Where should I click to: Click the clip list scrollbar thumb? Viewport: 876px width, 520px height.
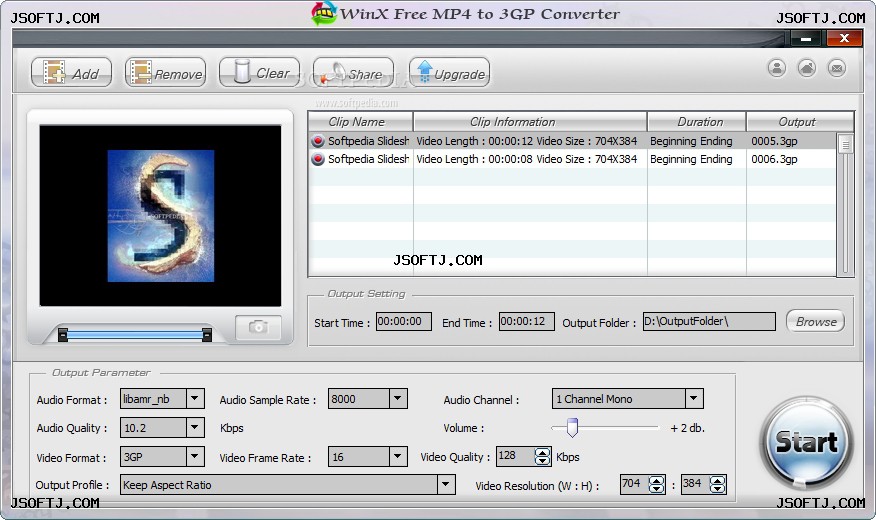pyautogui.click(x=845, y=144)
